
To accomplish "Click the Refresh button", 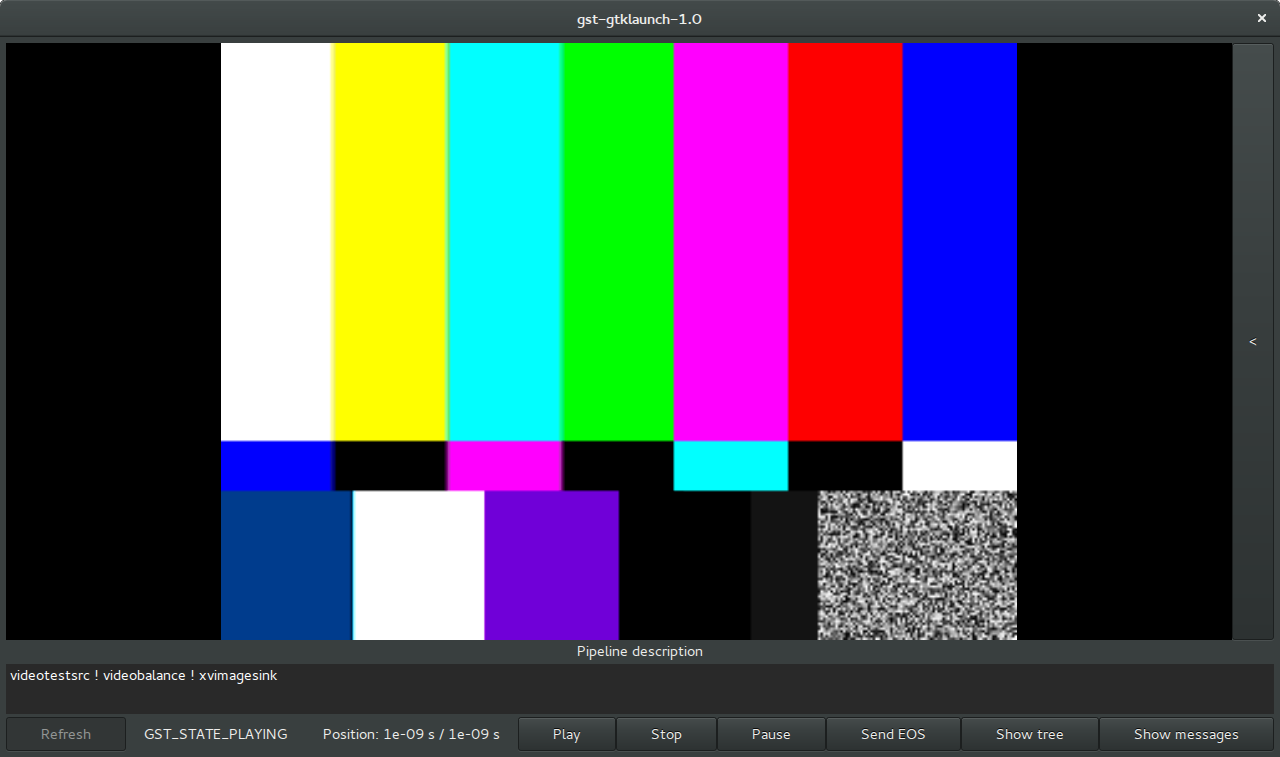I will tap(65, 733).
